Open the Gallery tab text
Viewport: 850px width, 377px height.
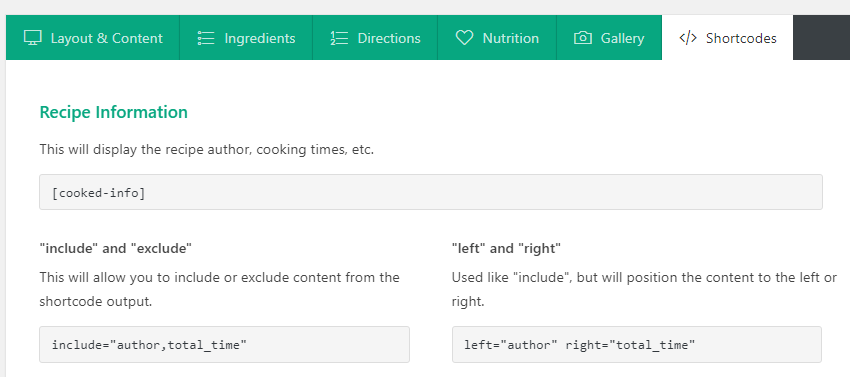622,39
